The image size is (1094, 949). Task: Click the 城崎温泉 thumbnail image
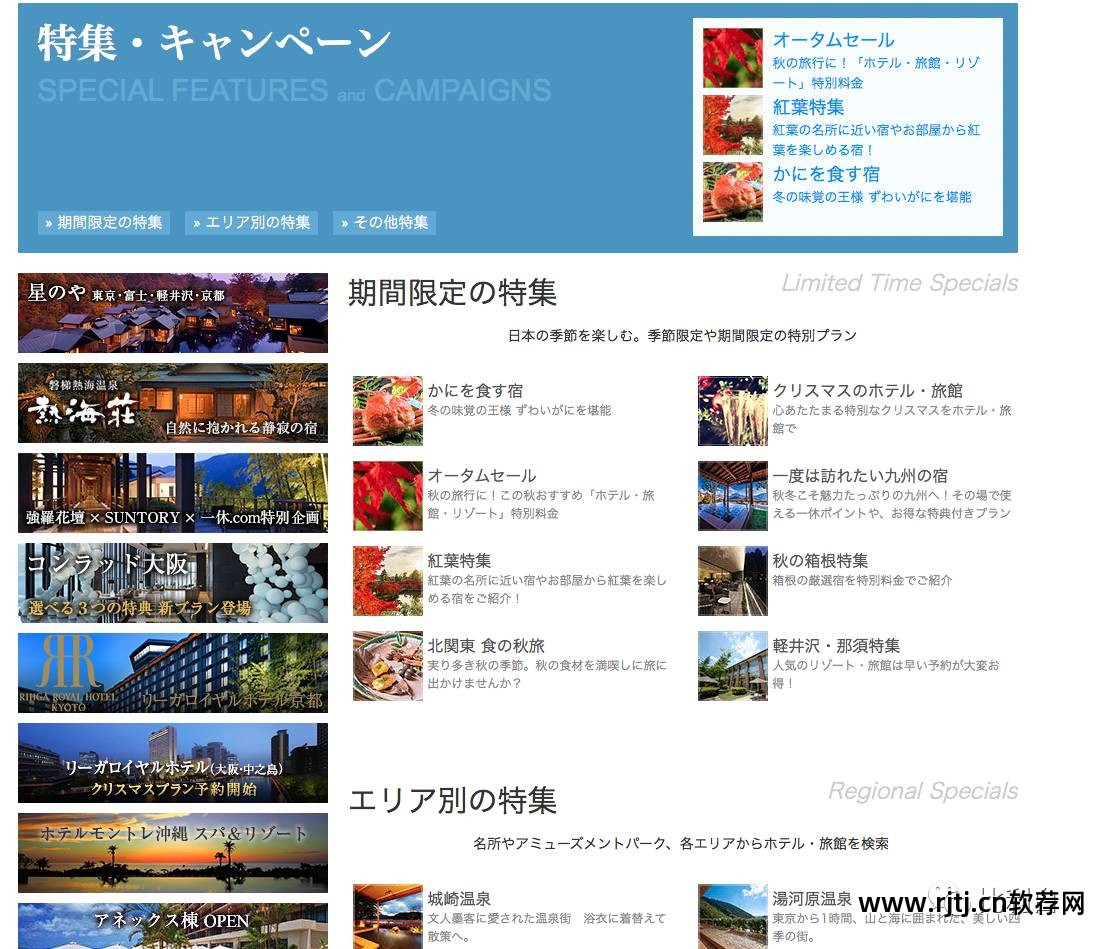point(388,916)
